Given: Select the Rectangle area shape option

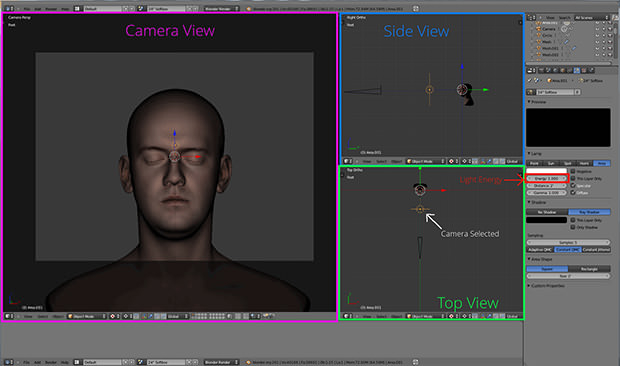Looking at the screenshot, I should click(x=589, y=269).
